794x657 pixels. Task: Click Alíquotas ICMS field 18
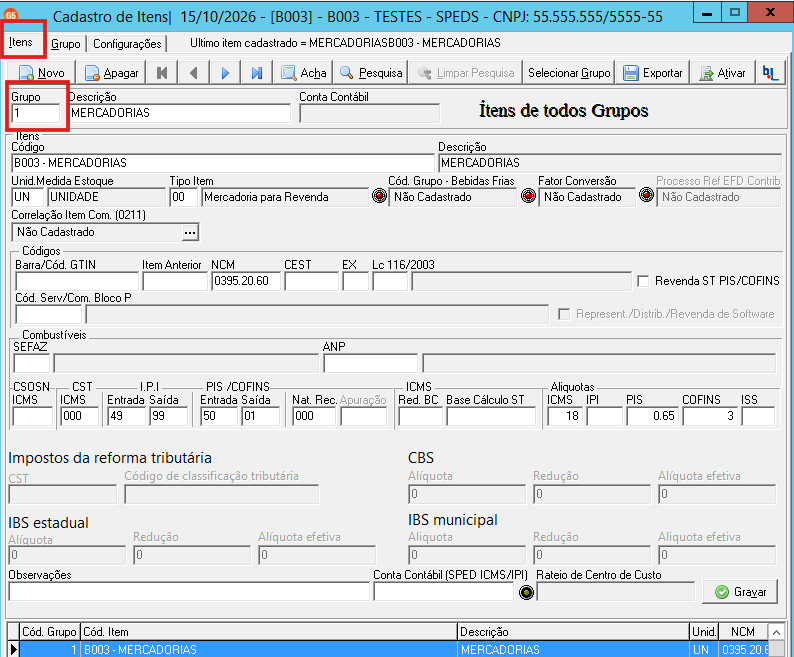pos(565,416)
